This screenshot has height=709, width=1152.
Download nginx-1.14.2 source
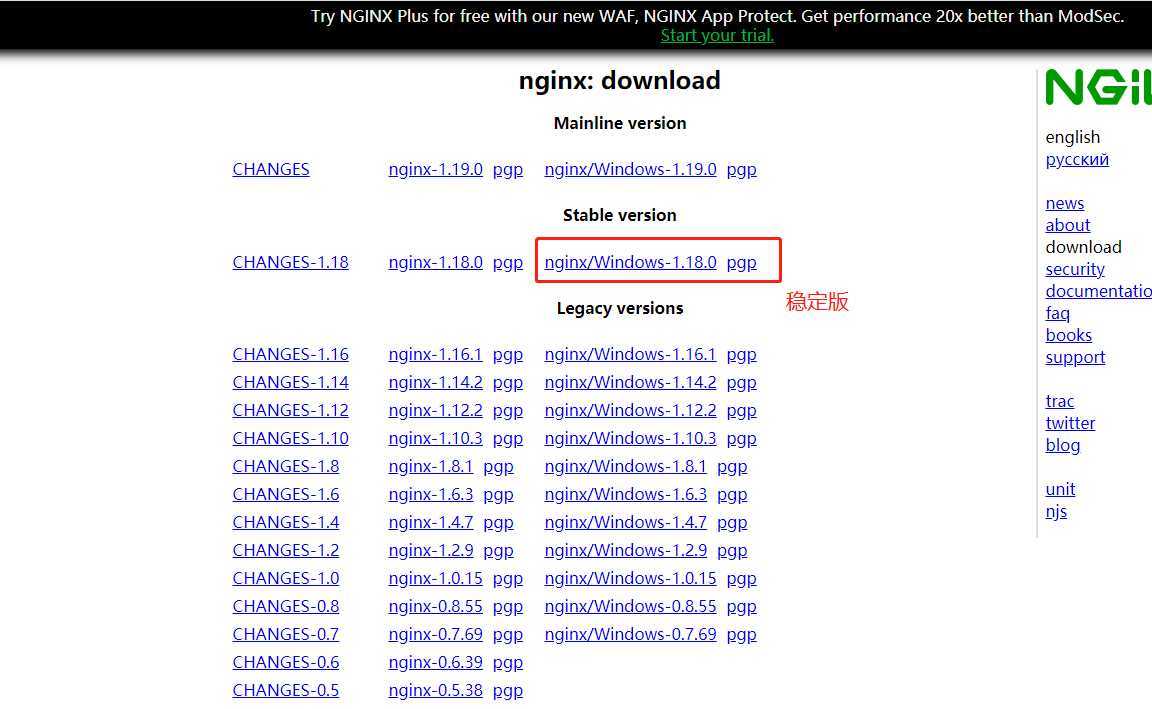pos(436,382)
